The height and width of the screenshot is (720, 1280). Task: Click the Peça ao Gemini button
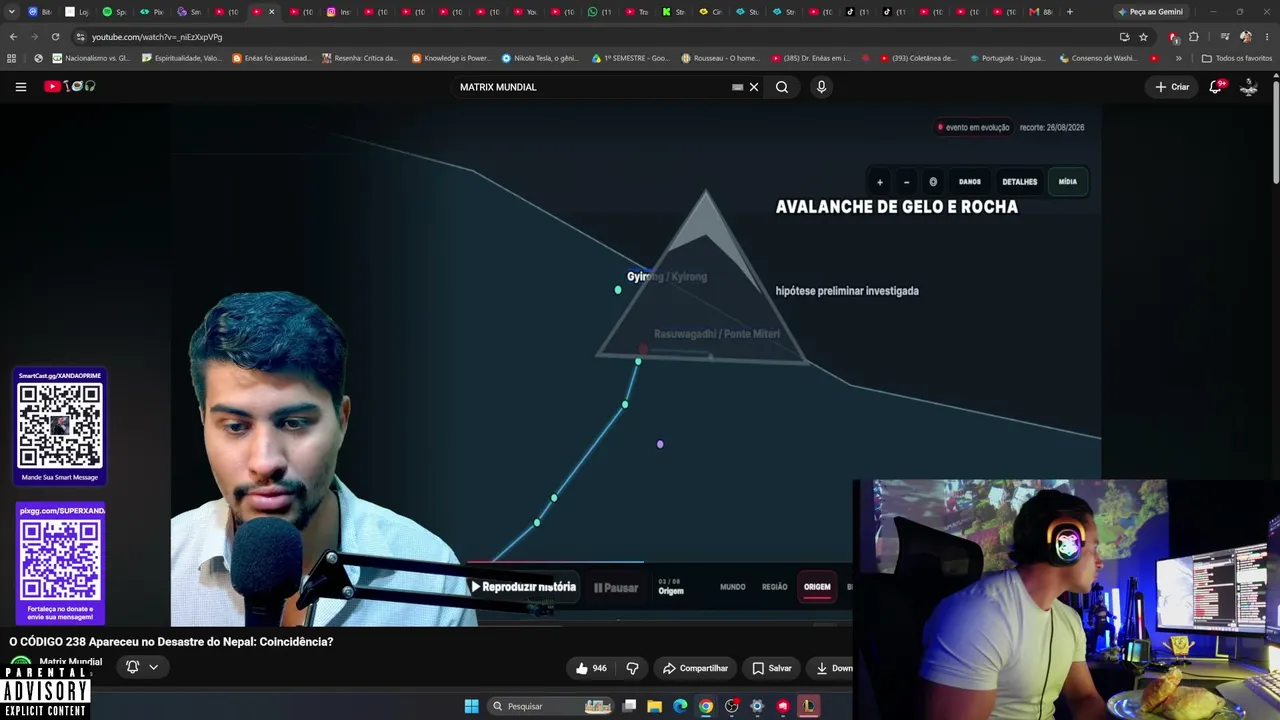pos(1150,12)
